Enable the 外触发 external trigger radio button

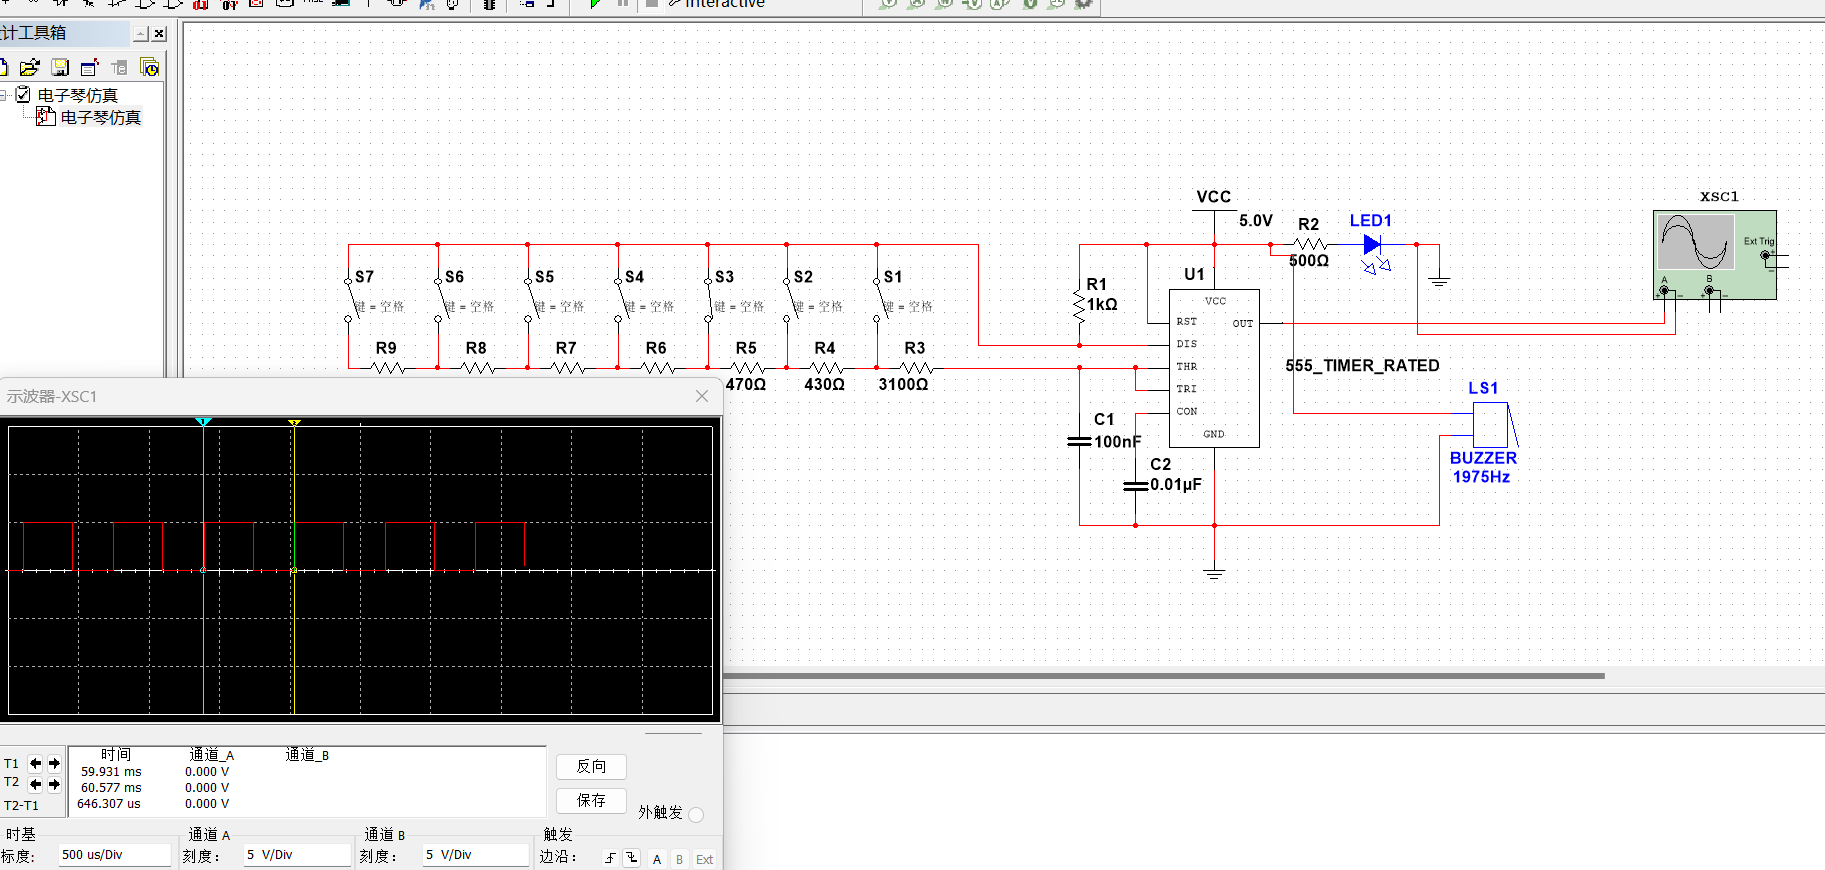pos(696,814)
